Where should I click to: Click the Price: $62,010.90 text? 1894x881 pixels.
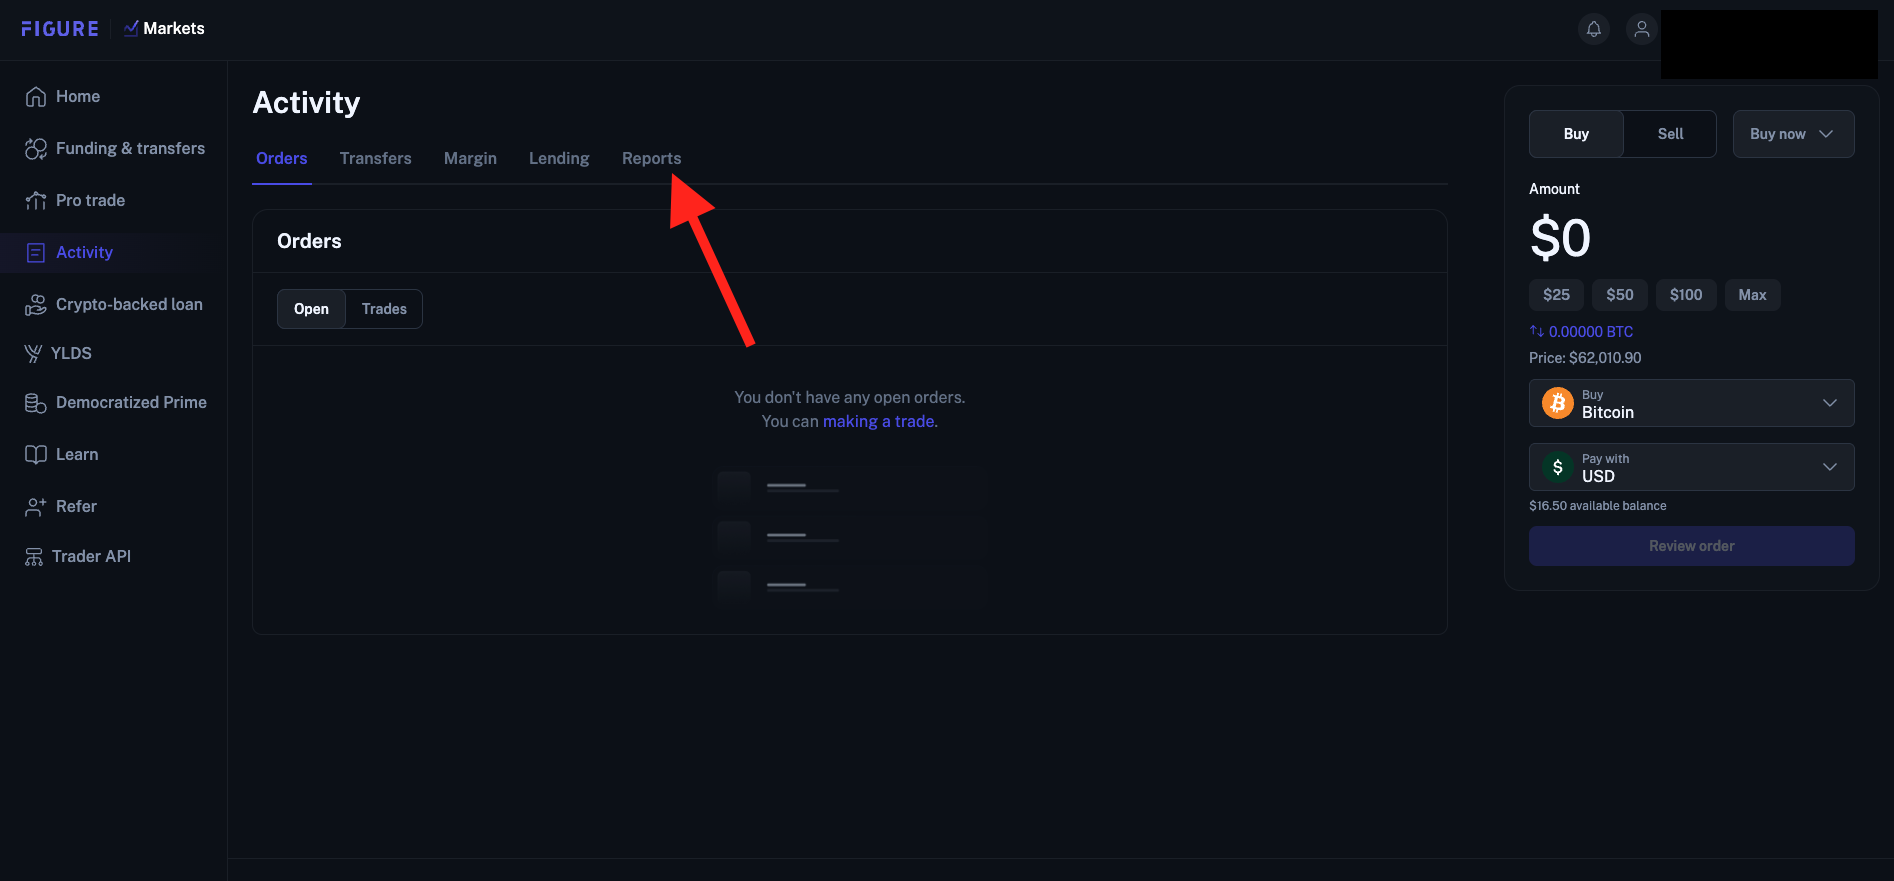(1585, 358)
